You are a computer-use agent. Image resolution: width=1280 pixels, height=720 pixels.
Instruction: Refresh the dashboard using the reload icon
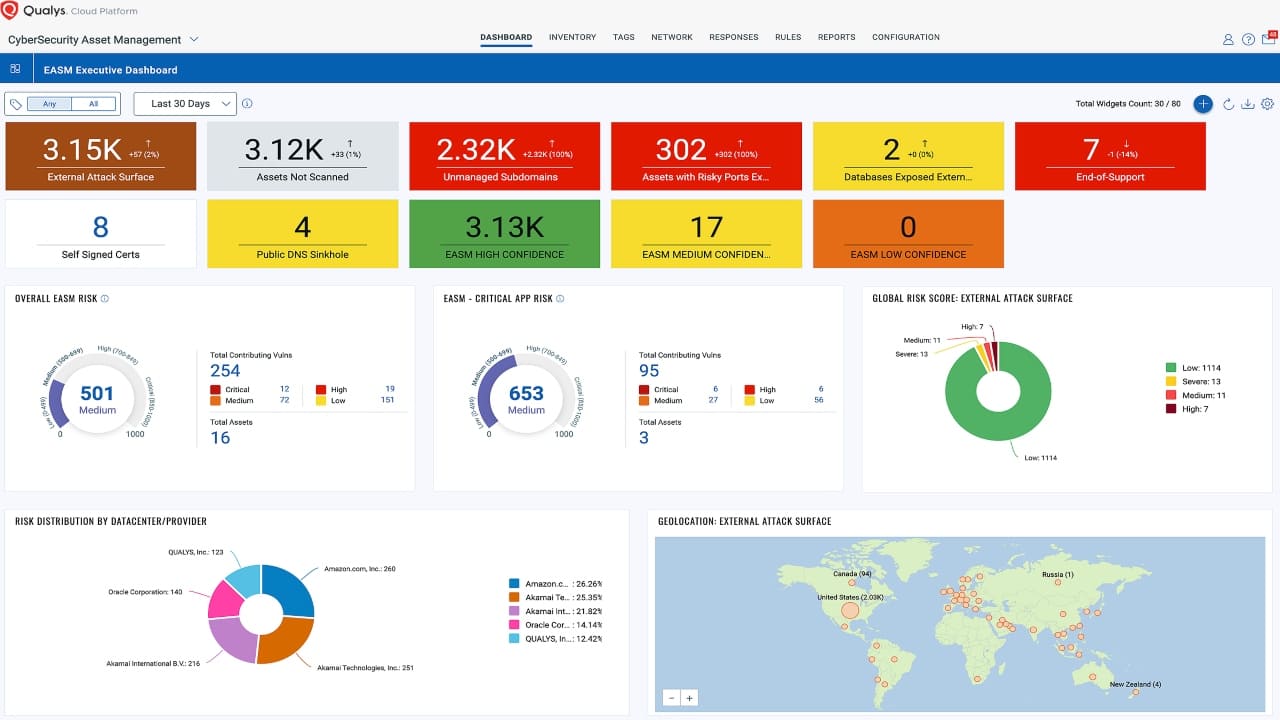1229,103
